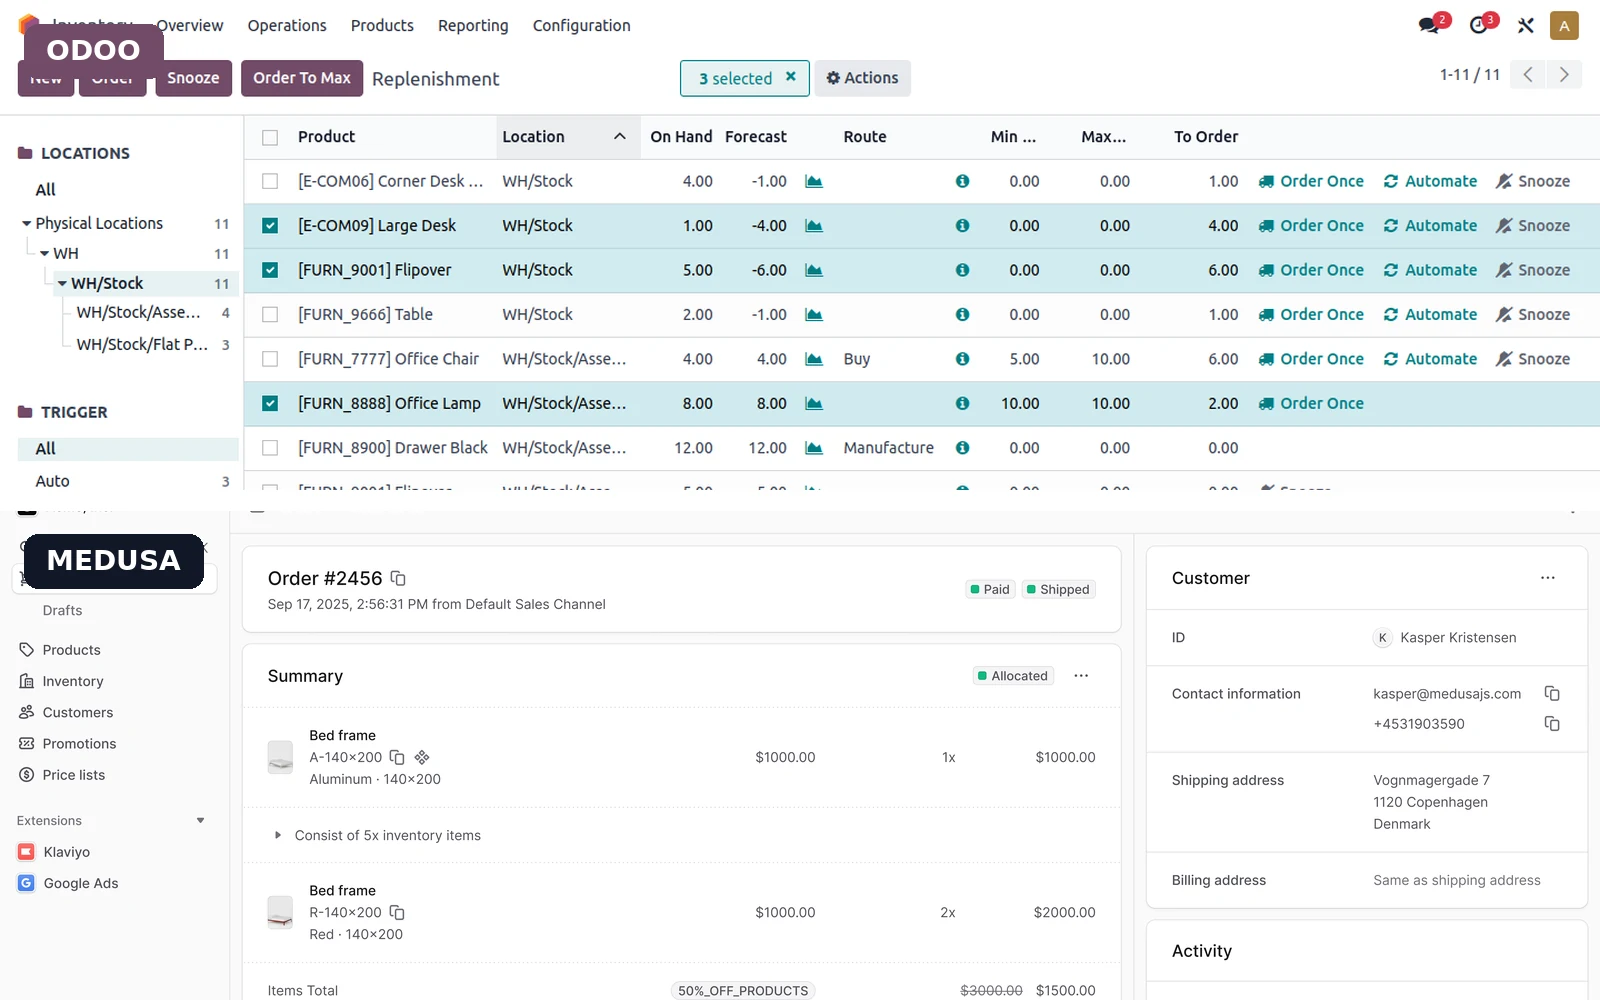Screen dimensions: 1600x1000
Task: Collapse the WH/Stock location node
Action: click(62, 283)
